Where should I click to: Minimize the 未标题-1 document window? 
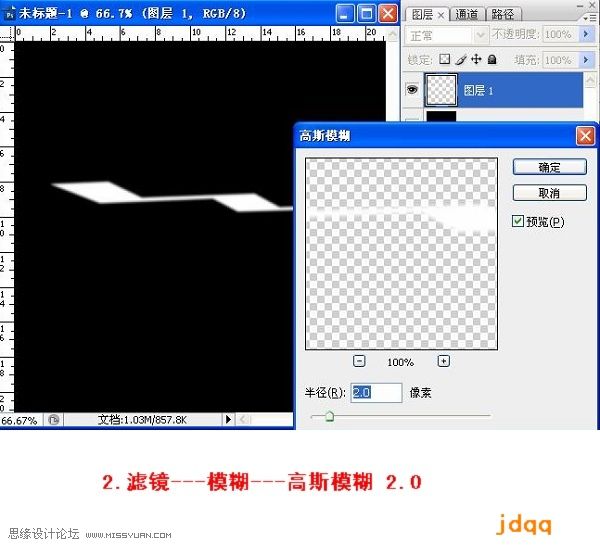click(x=345, y=14)
